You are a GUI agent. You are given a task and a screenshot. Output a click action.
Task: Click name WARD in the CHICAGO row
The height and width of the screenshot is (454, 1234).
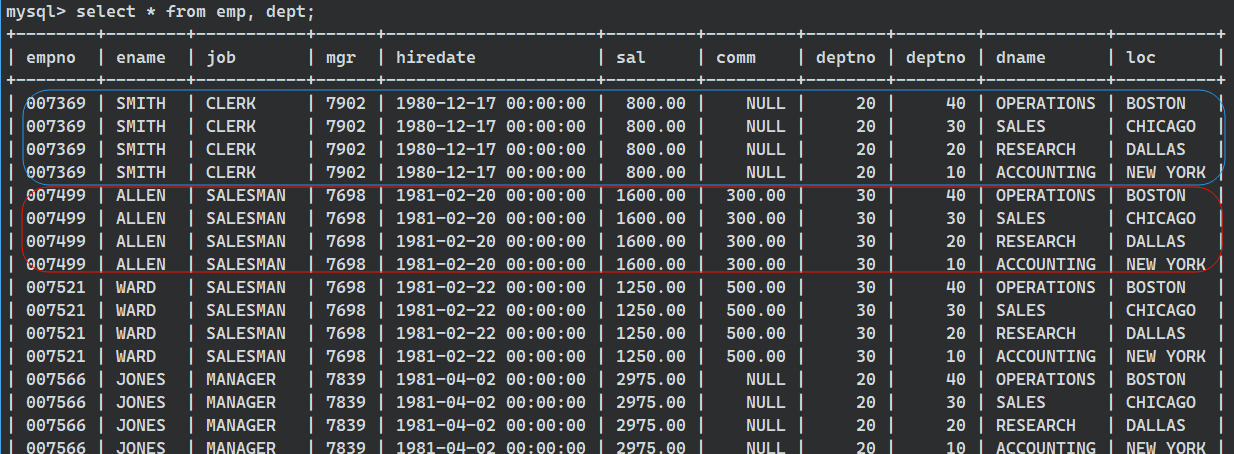(x=136, y=310)
